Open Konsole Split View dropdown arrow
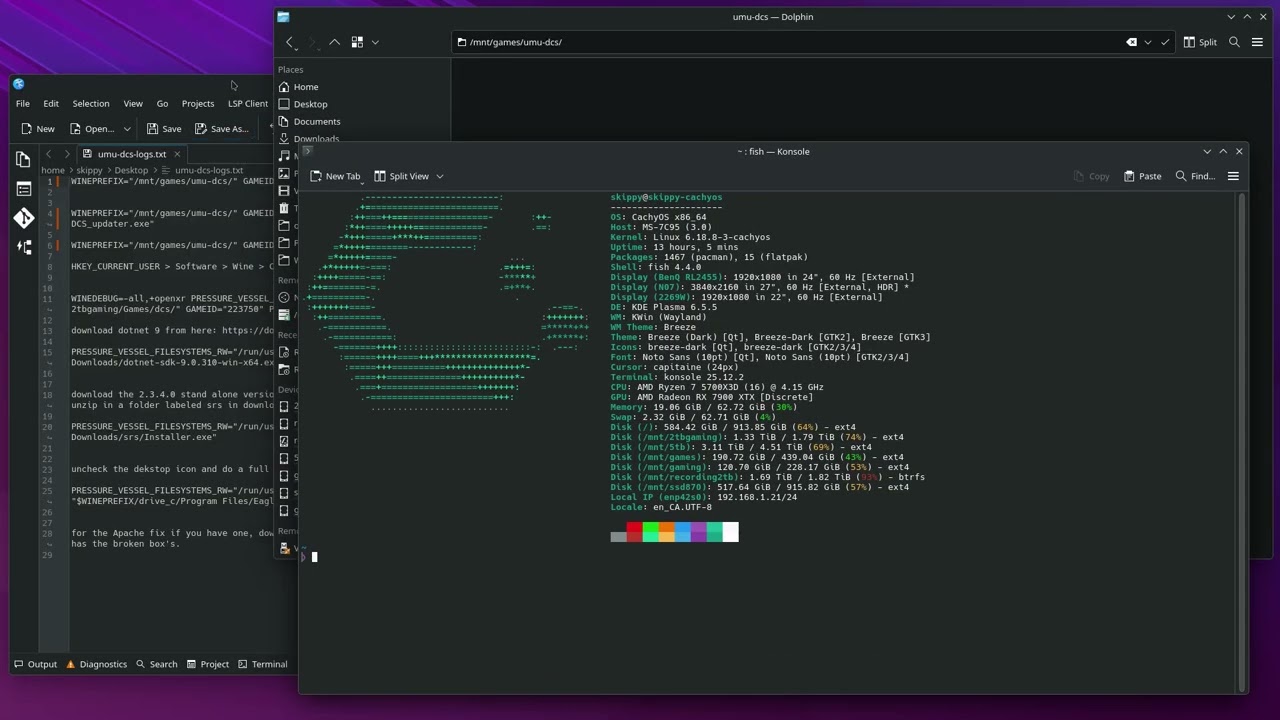The image size is (1280, 720). point(439,176)
